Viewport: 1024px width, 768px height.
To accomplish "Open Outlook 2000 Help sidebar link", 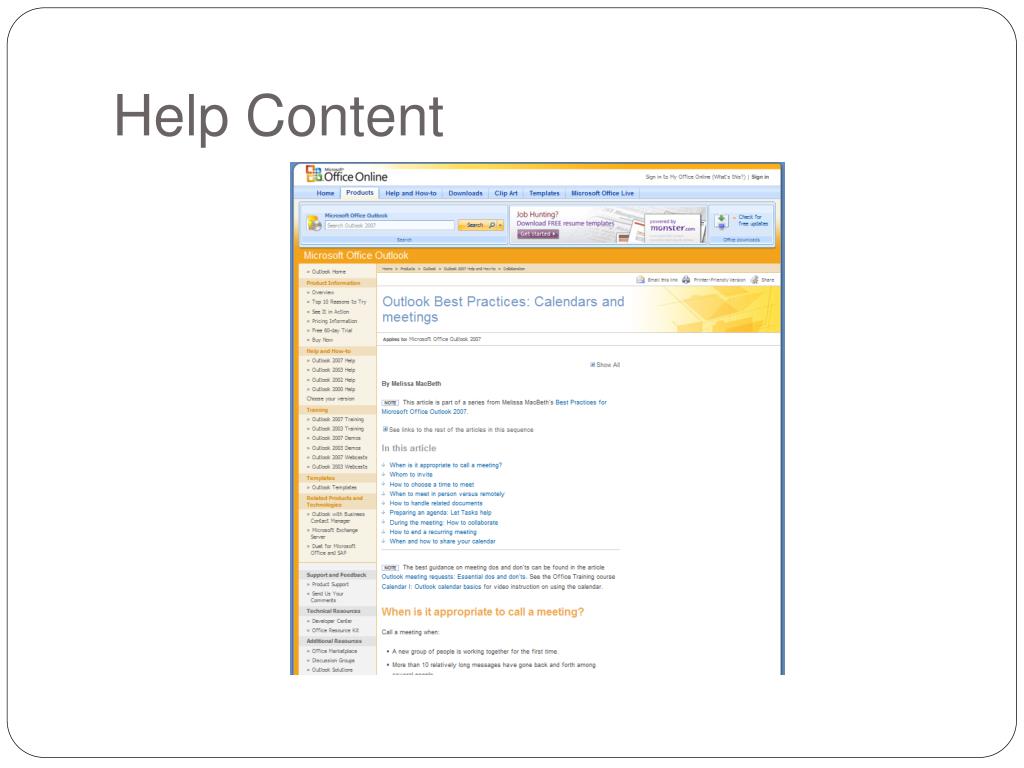I will pos(333,389).
